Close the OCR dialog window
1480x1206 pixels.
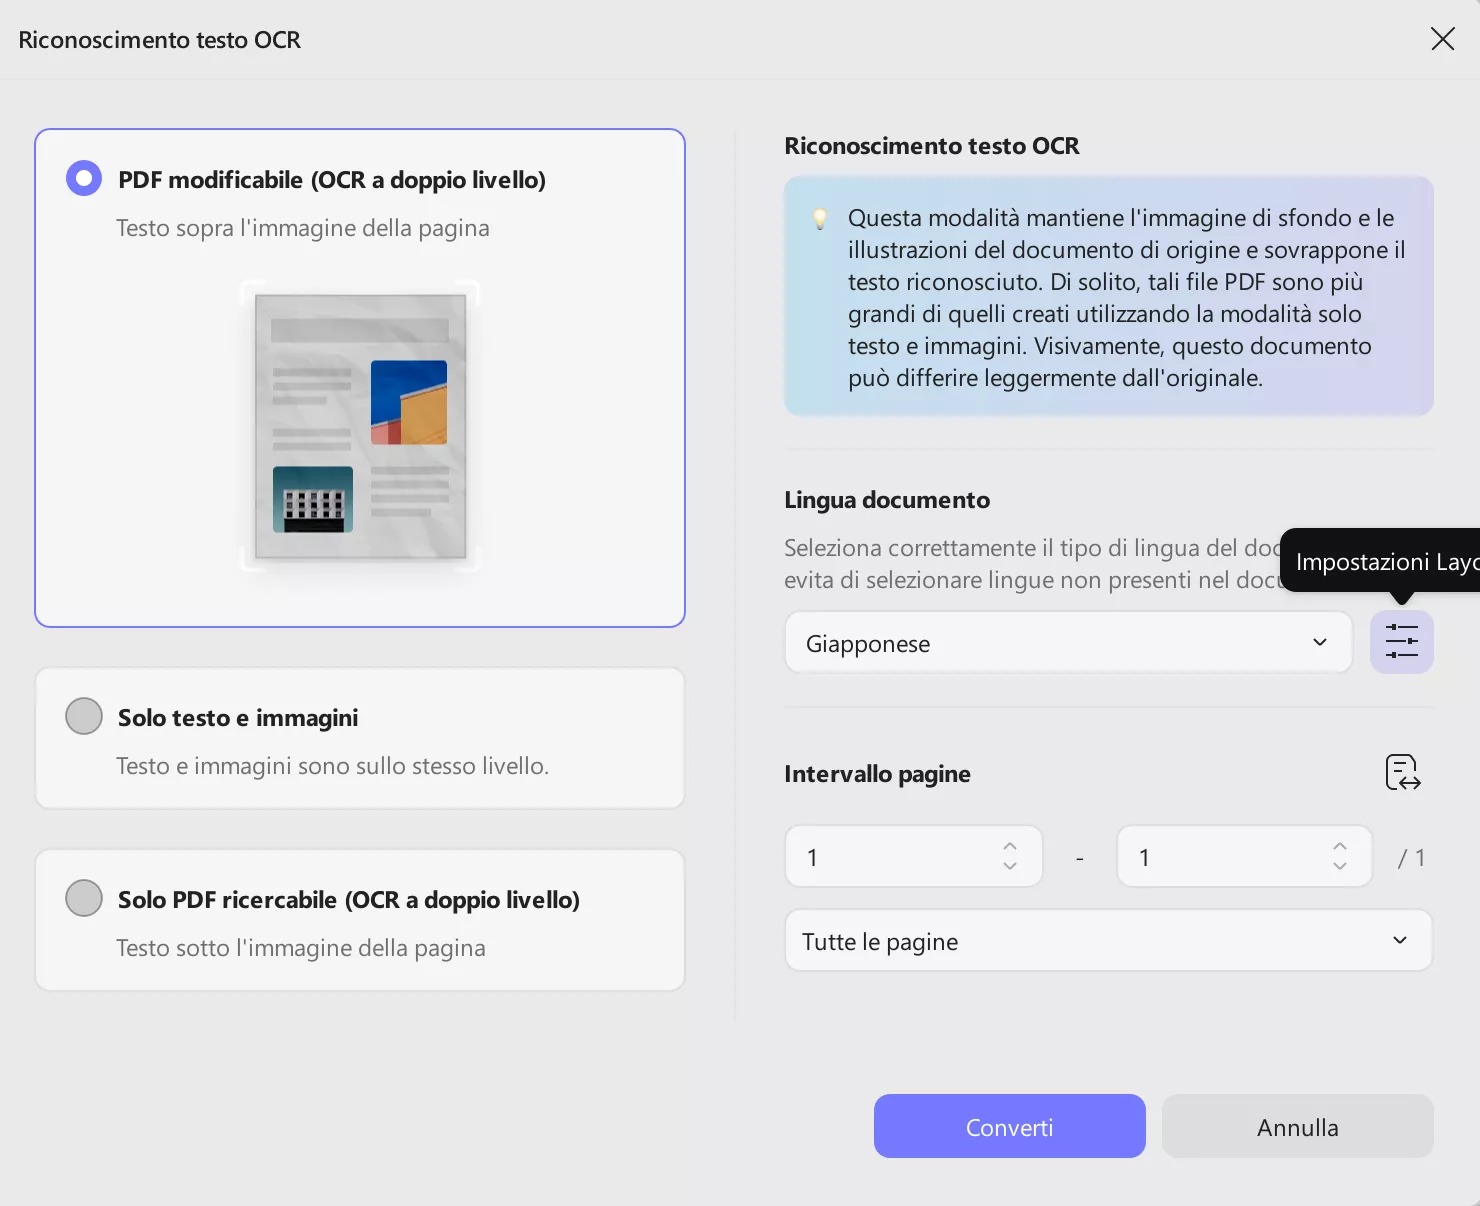[1442, 39]
